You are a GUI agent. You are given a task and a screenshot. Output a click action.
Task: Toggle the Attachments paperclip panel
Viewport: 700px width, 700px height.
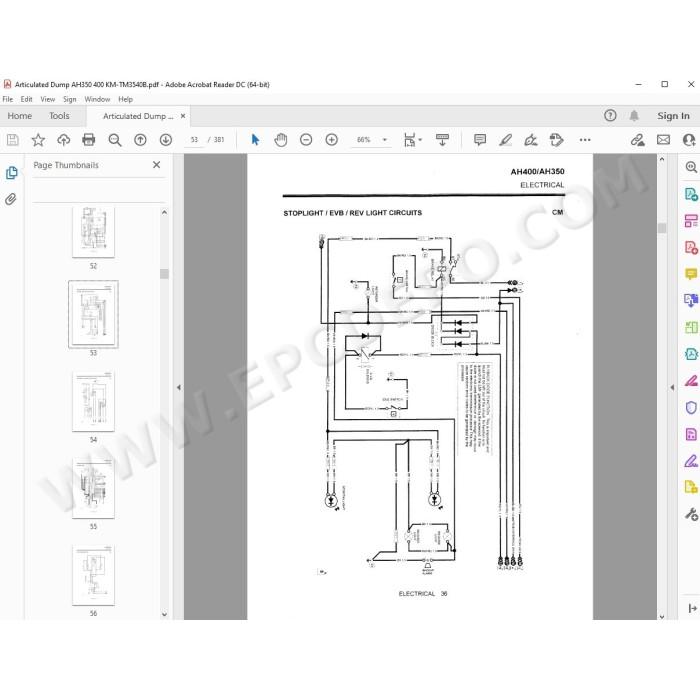11,199
